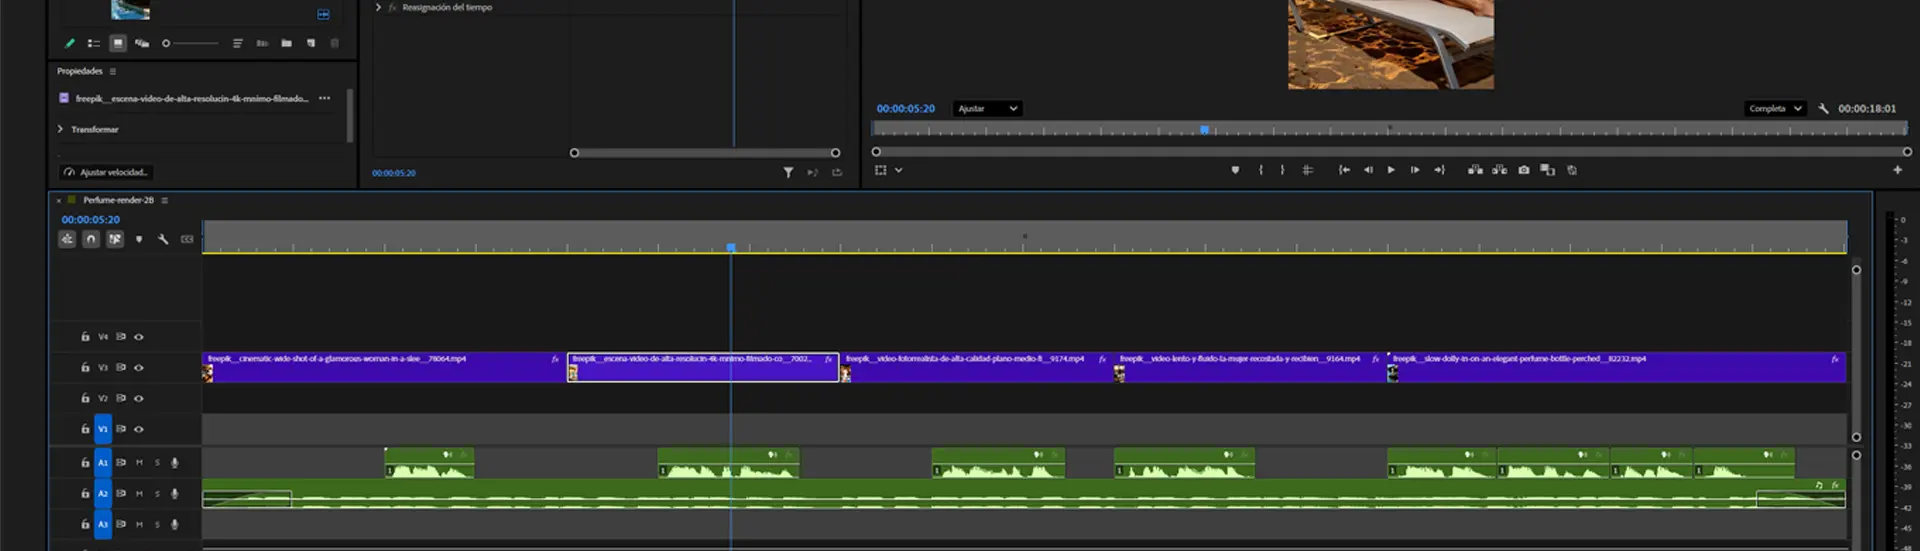This screenshot has width=1920, height=551.
Task: Open the Ajustar zoom level dropdown
Action: tap(987, 108)
